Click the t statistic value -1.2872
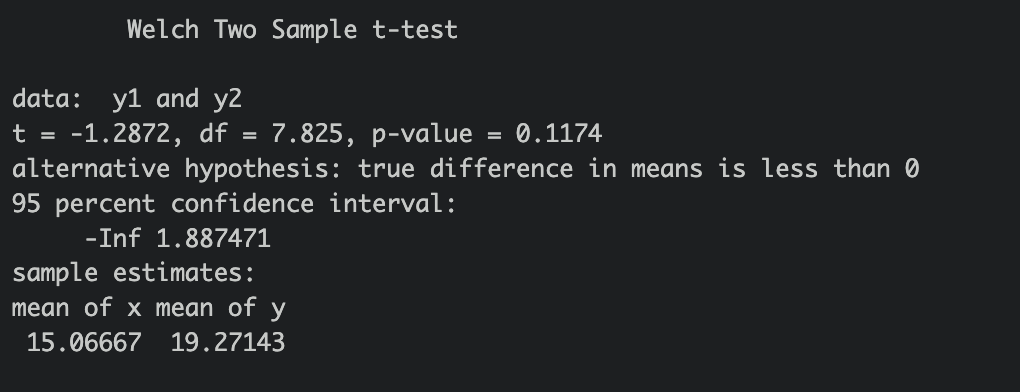Image resolution: width=1020 pixels, height=392 pixels. pyautogui.click(x=120, y=134)
